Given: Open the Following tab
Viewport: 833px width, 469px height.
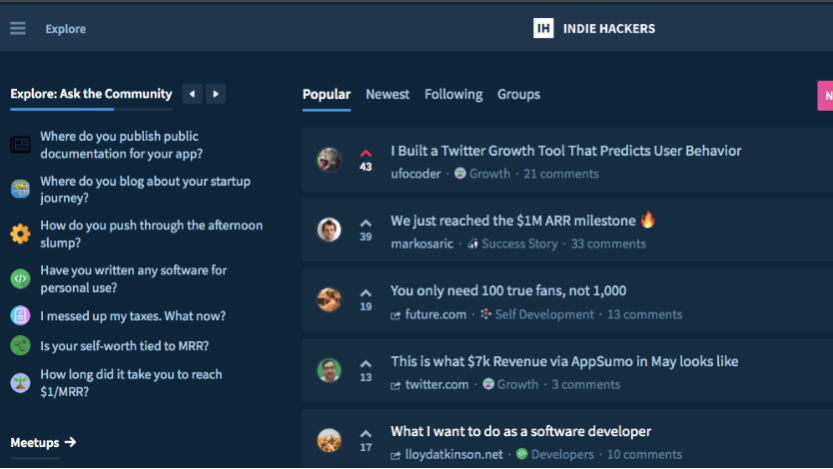Looking at the screenshot, I should click(453, 94).
